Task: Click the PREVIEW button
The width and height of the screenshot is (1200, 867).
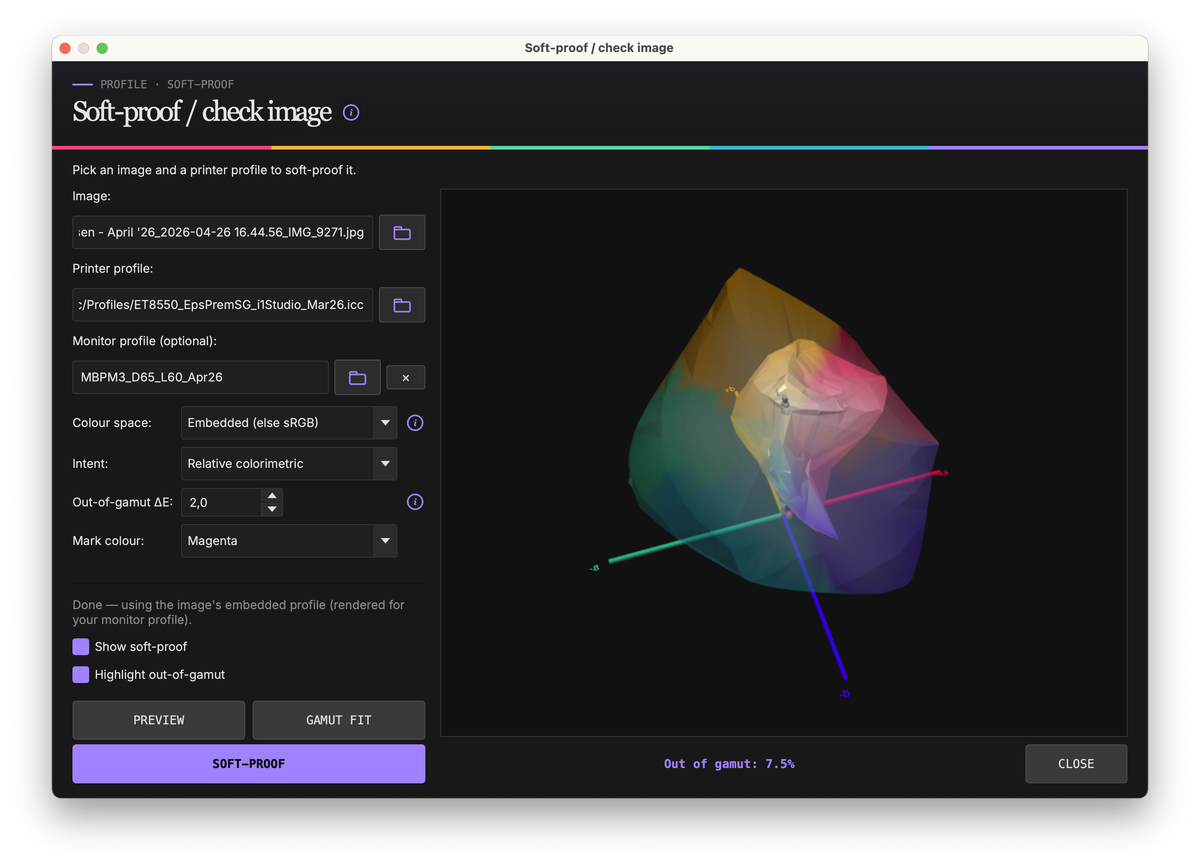Action: pyautogui.click(x=158, y=720)
